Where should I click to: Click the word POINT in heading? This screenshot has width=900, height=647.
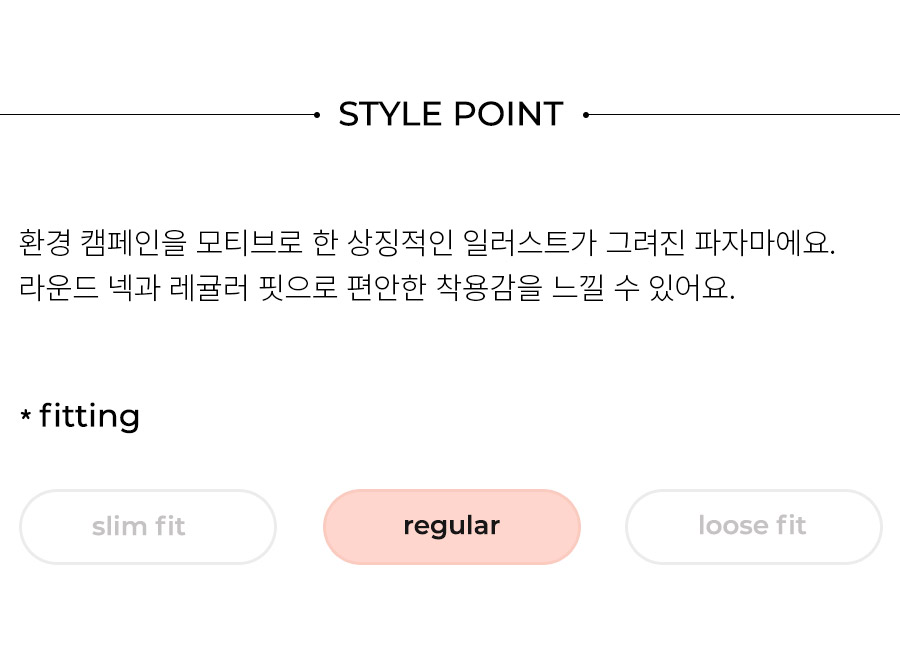click(x=509, y=114)
